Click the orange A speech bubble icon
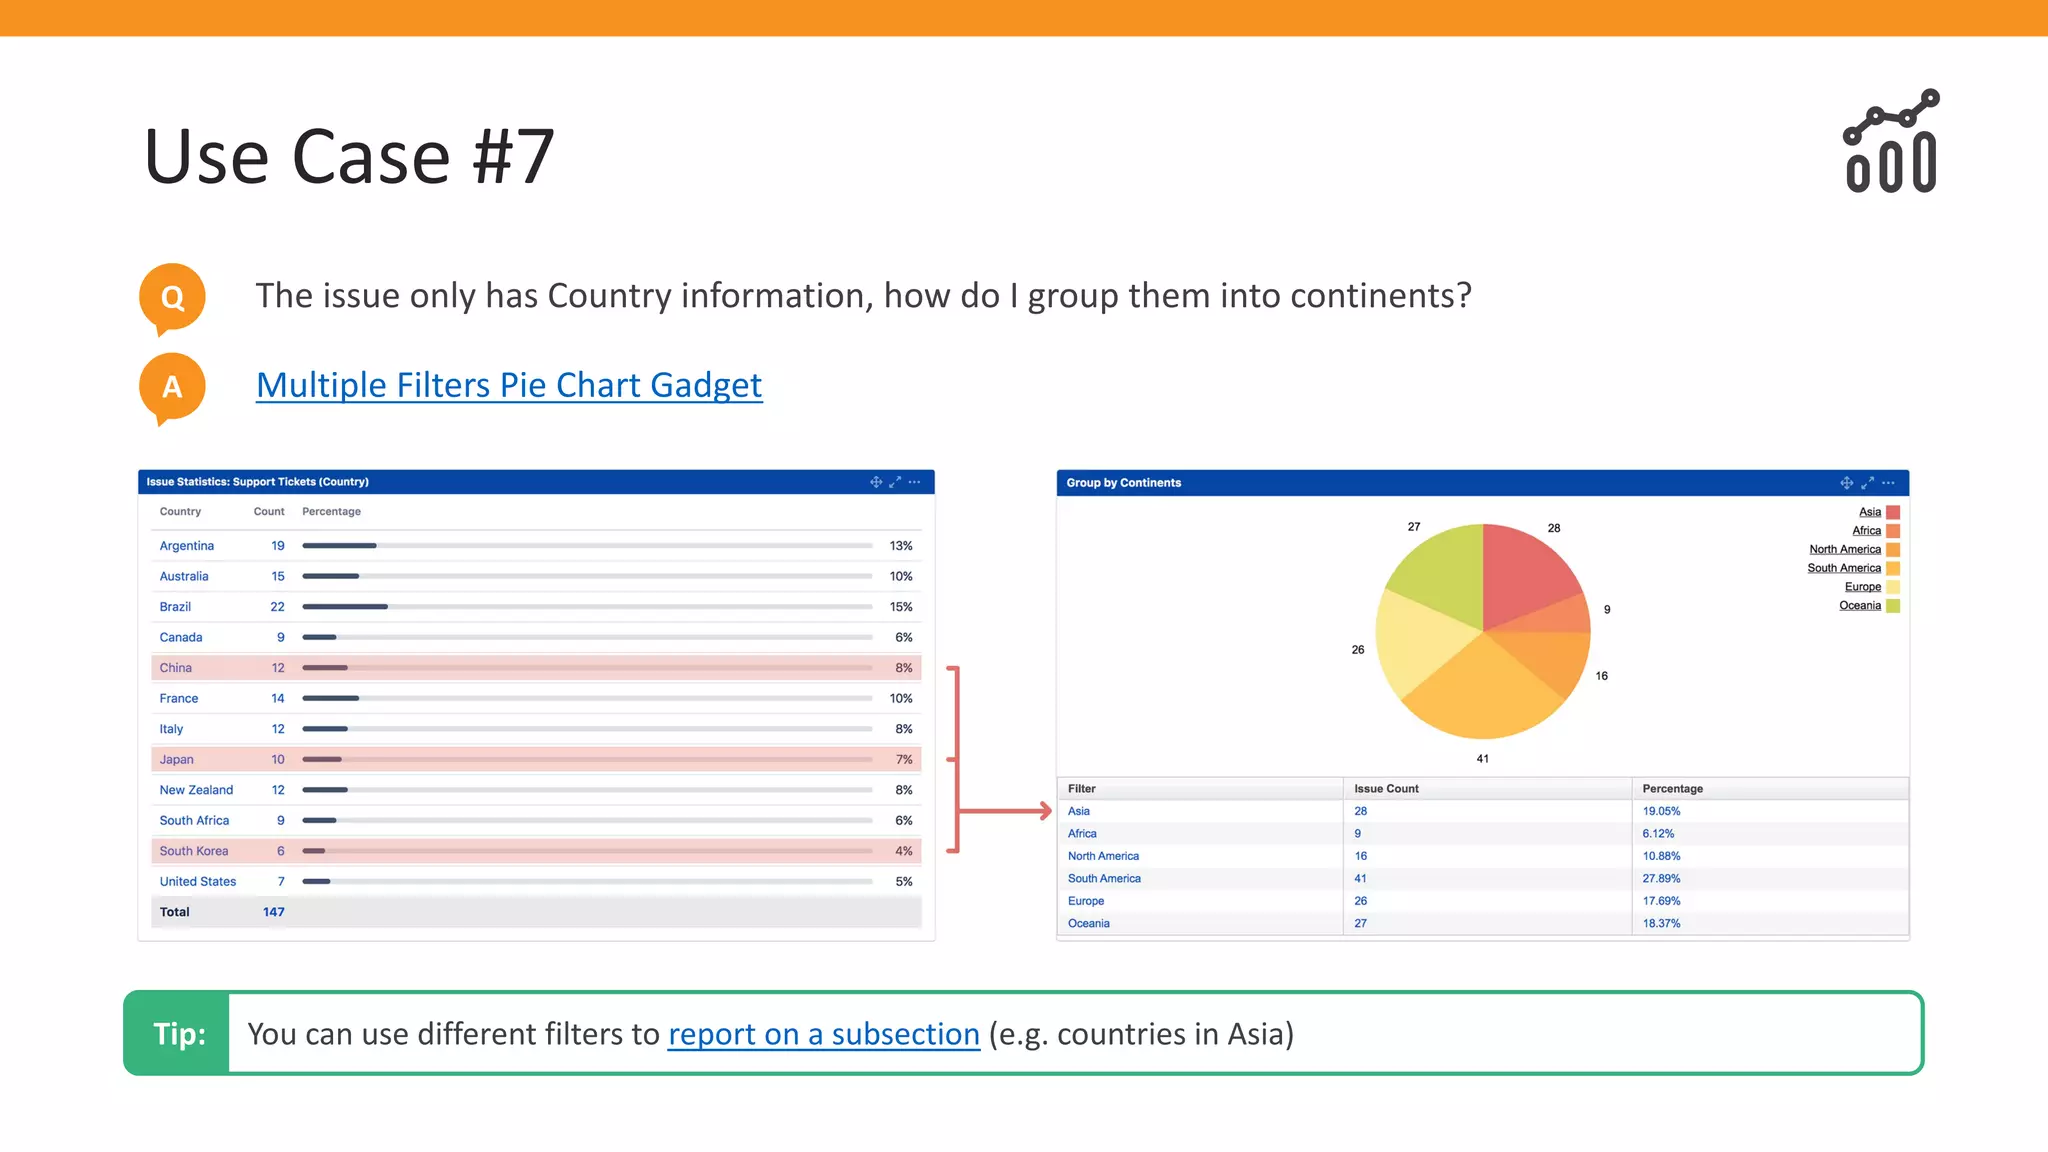The height and width of the screenshot is (1152, 2048). (x=172, y=387)
